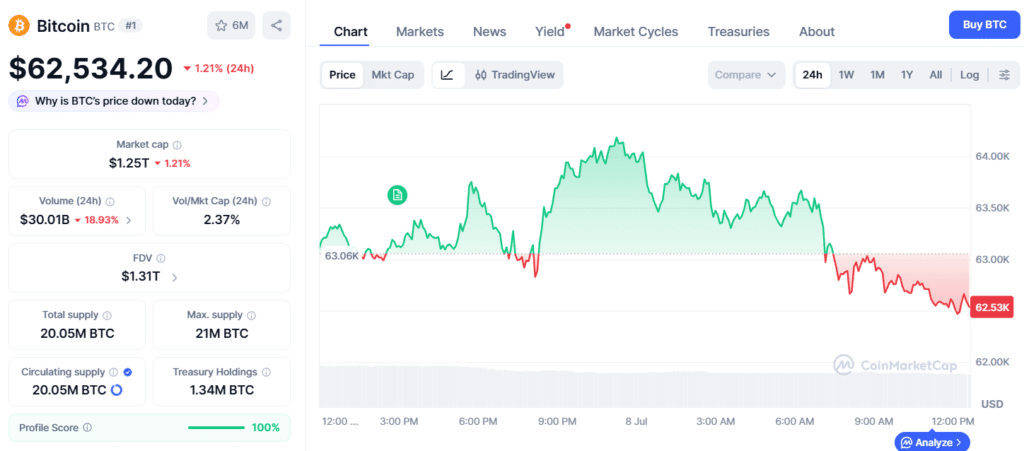
Task: Select the All time range
Action: click(936, 75)
